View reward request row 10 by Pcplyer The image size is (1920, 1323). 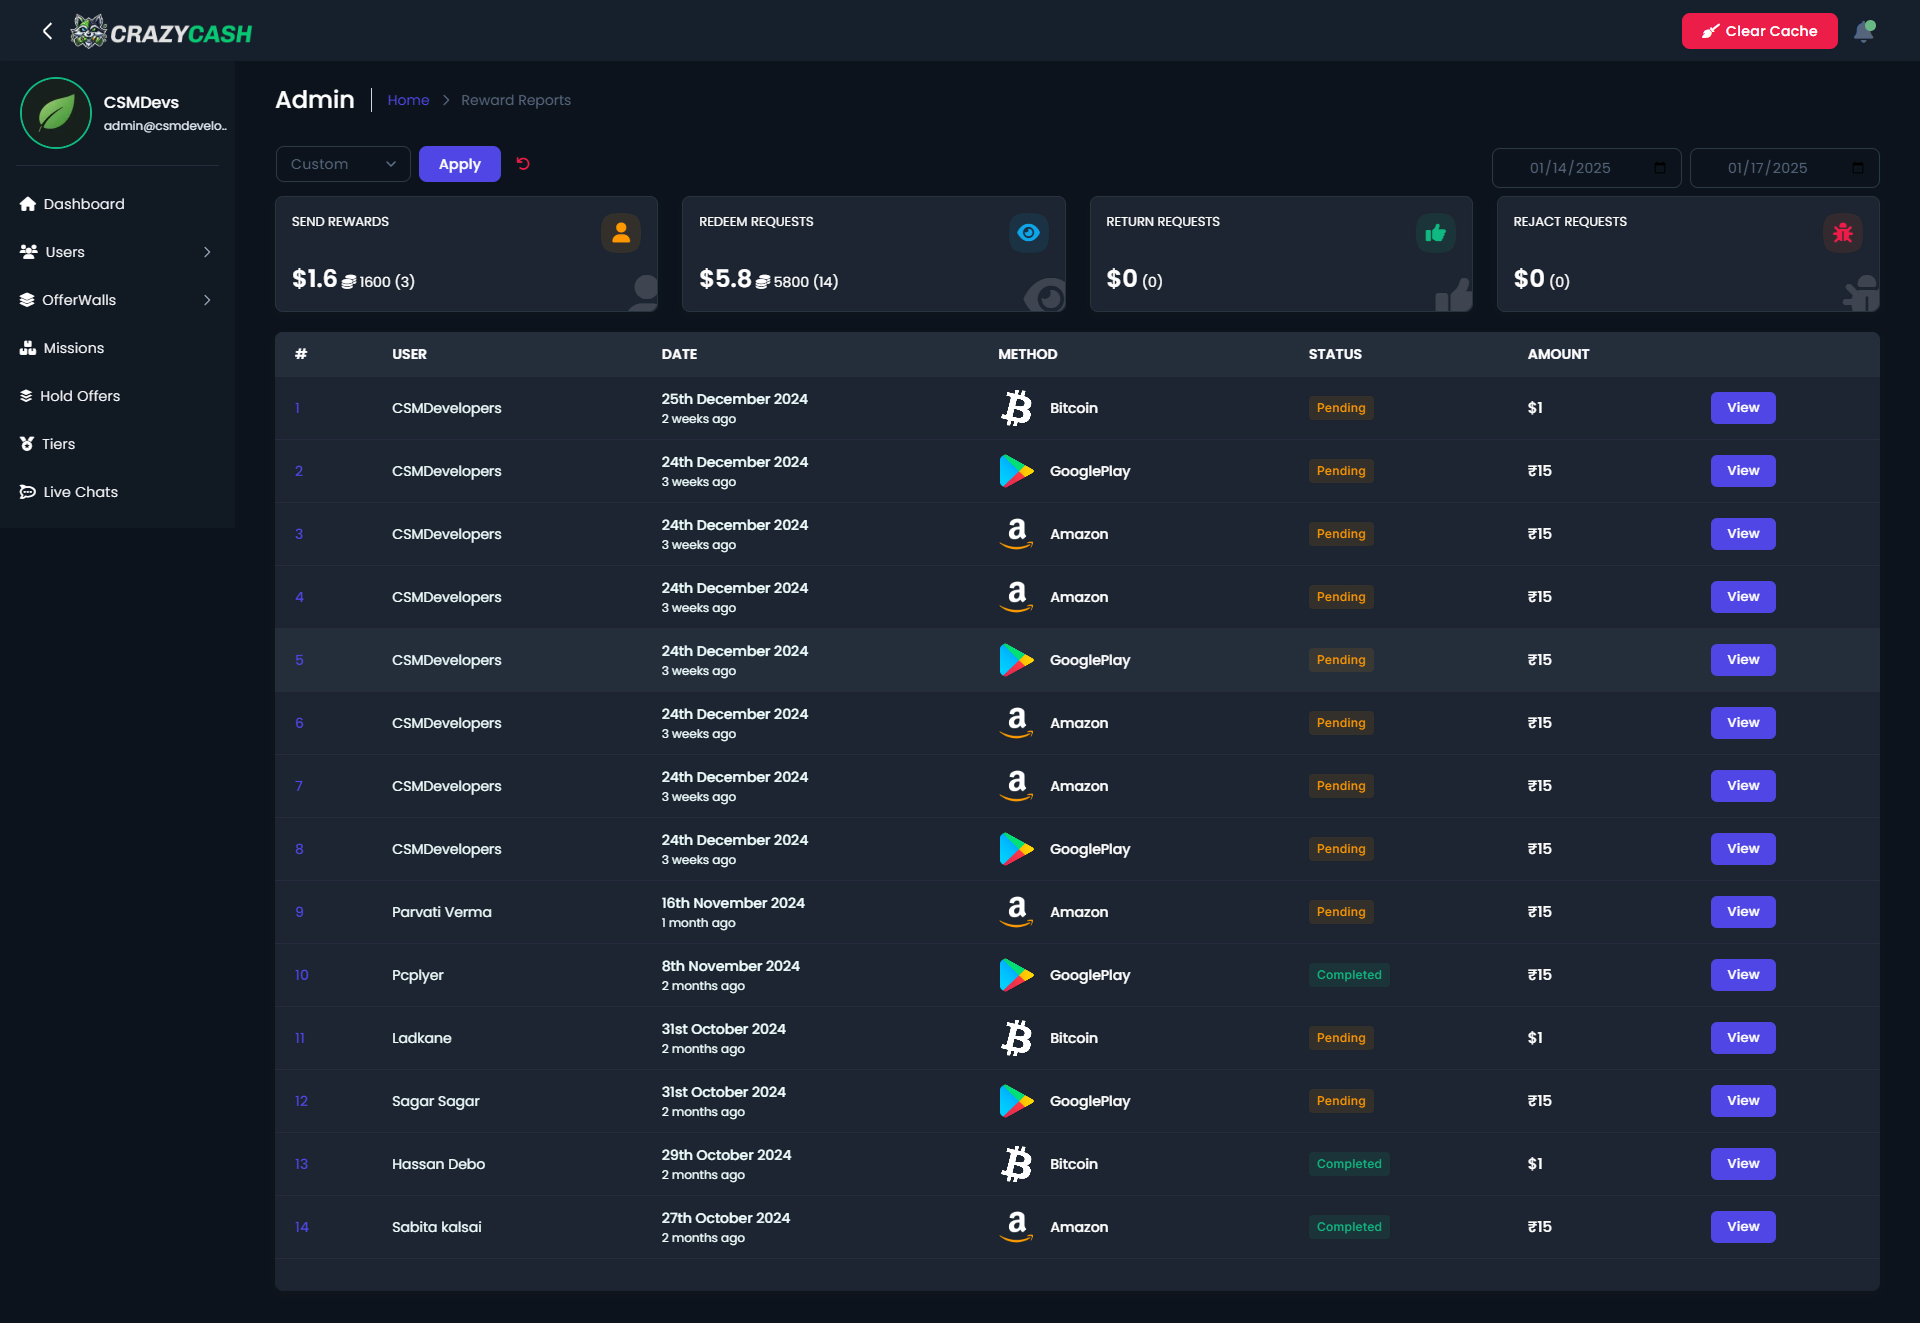[x=1742, y=975]
